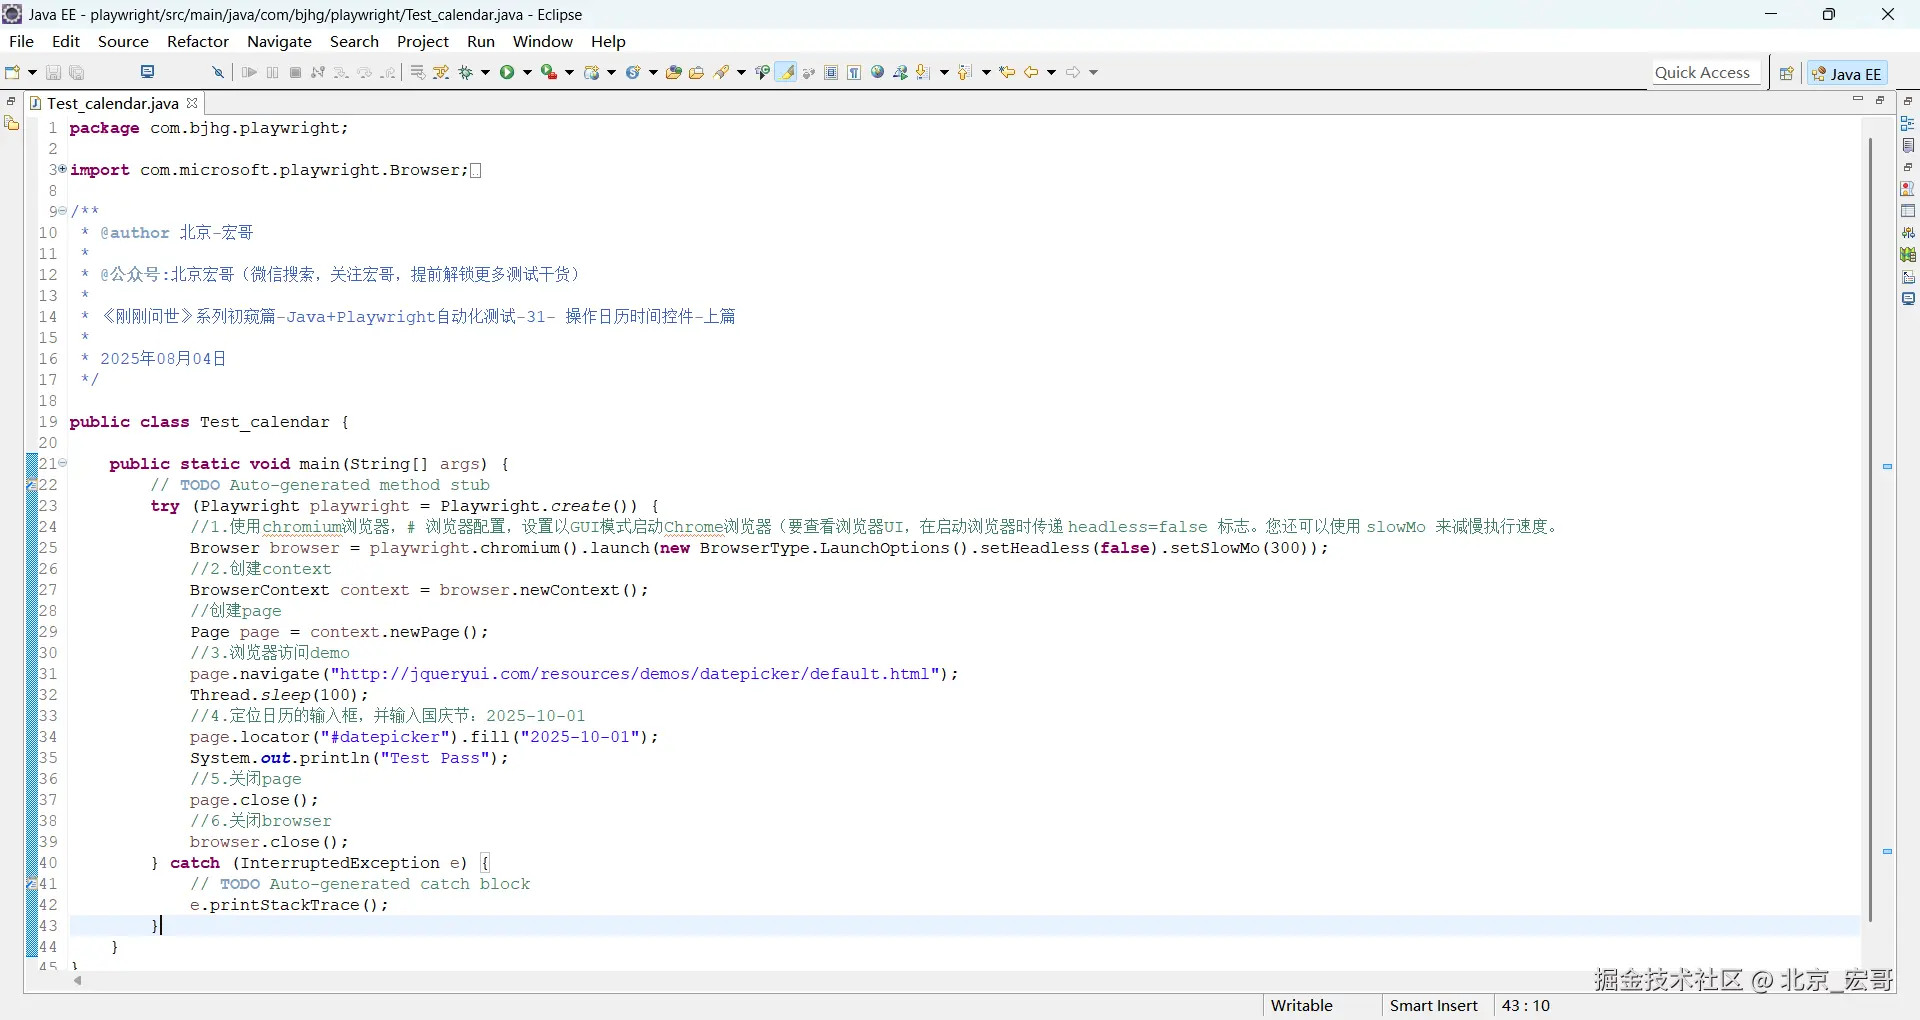Open the Window menu

pos(543,41)
